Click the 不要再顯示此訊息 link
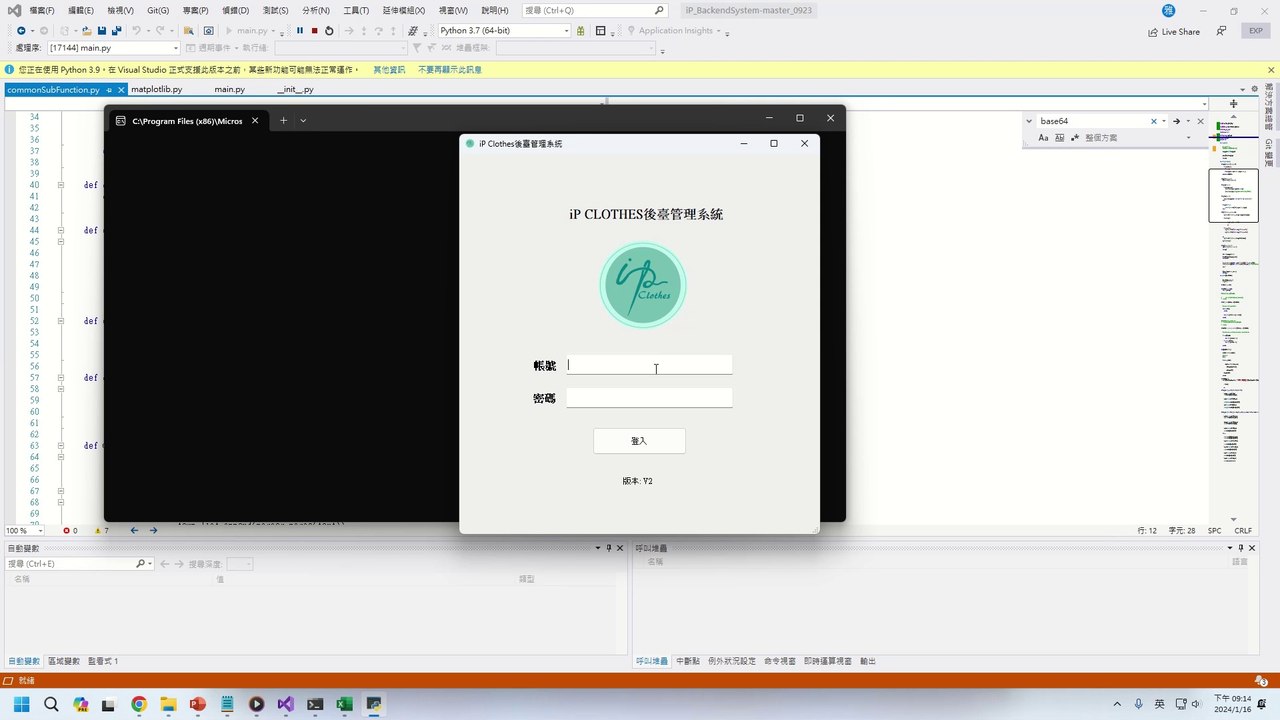 [450, 70]
